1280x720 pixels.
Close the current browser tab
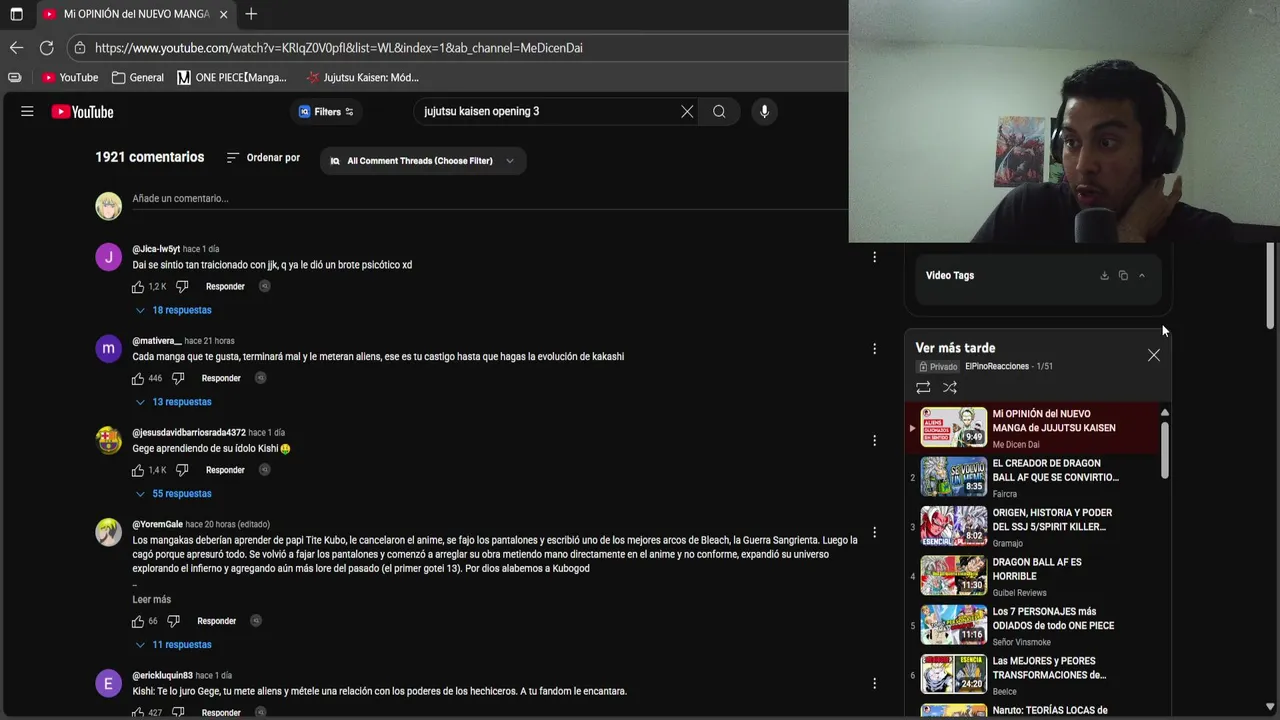click(x=224, y=14)
